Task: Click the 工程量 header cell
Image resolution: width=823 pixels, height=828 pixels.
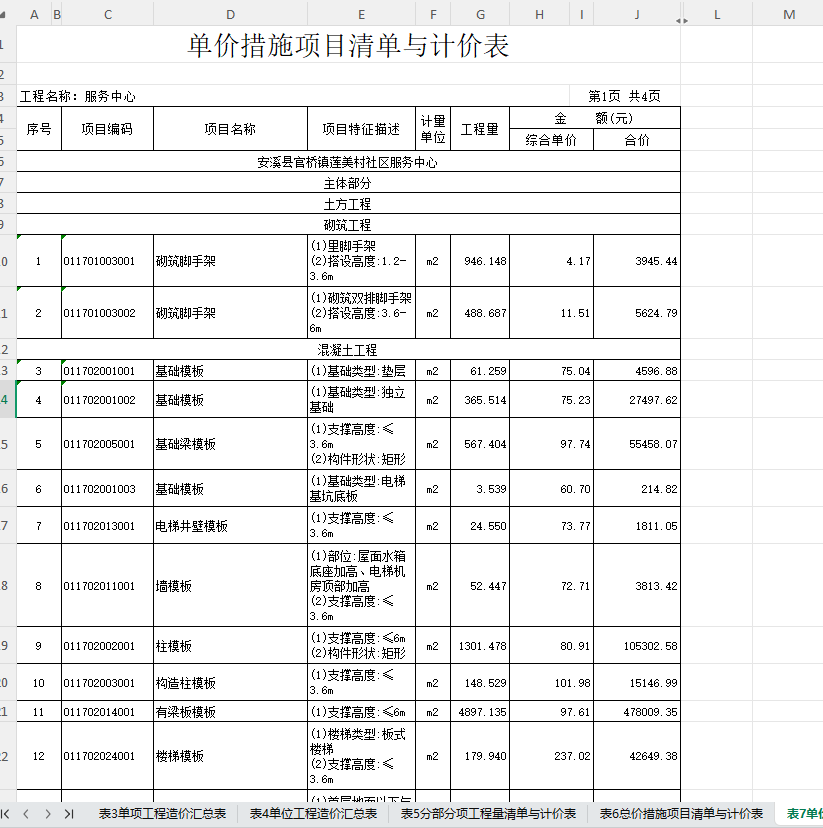Action: [x=480, y=129]
